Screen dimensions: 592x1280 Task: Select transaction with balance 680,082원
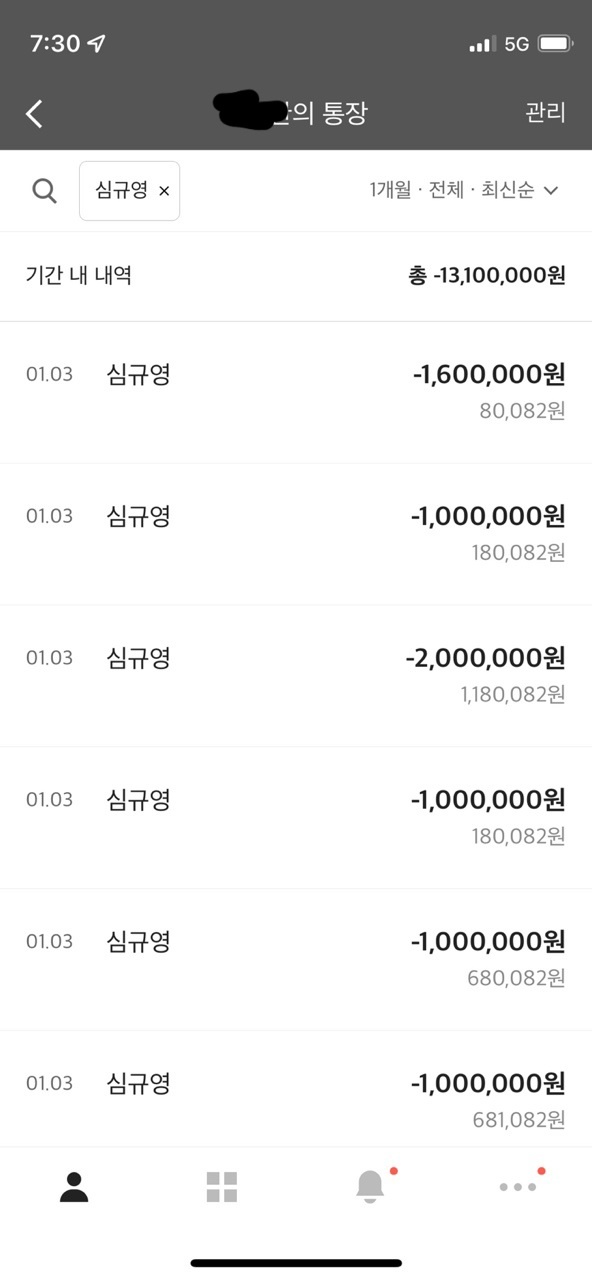[296, 959]
